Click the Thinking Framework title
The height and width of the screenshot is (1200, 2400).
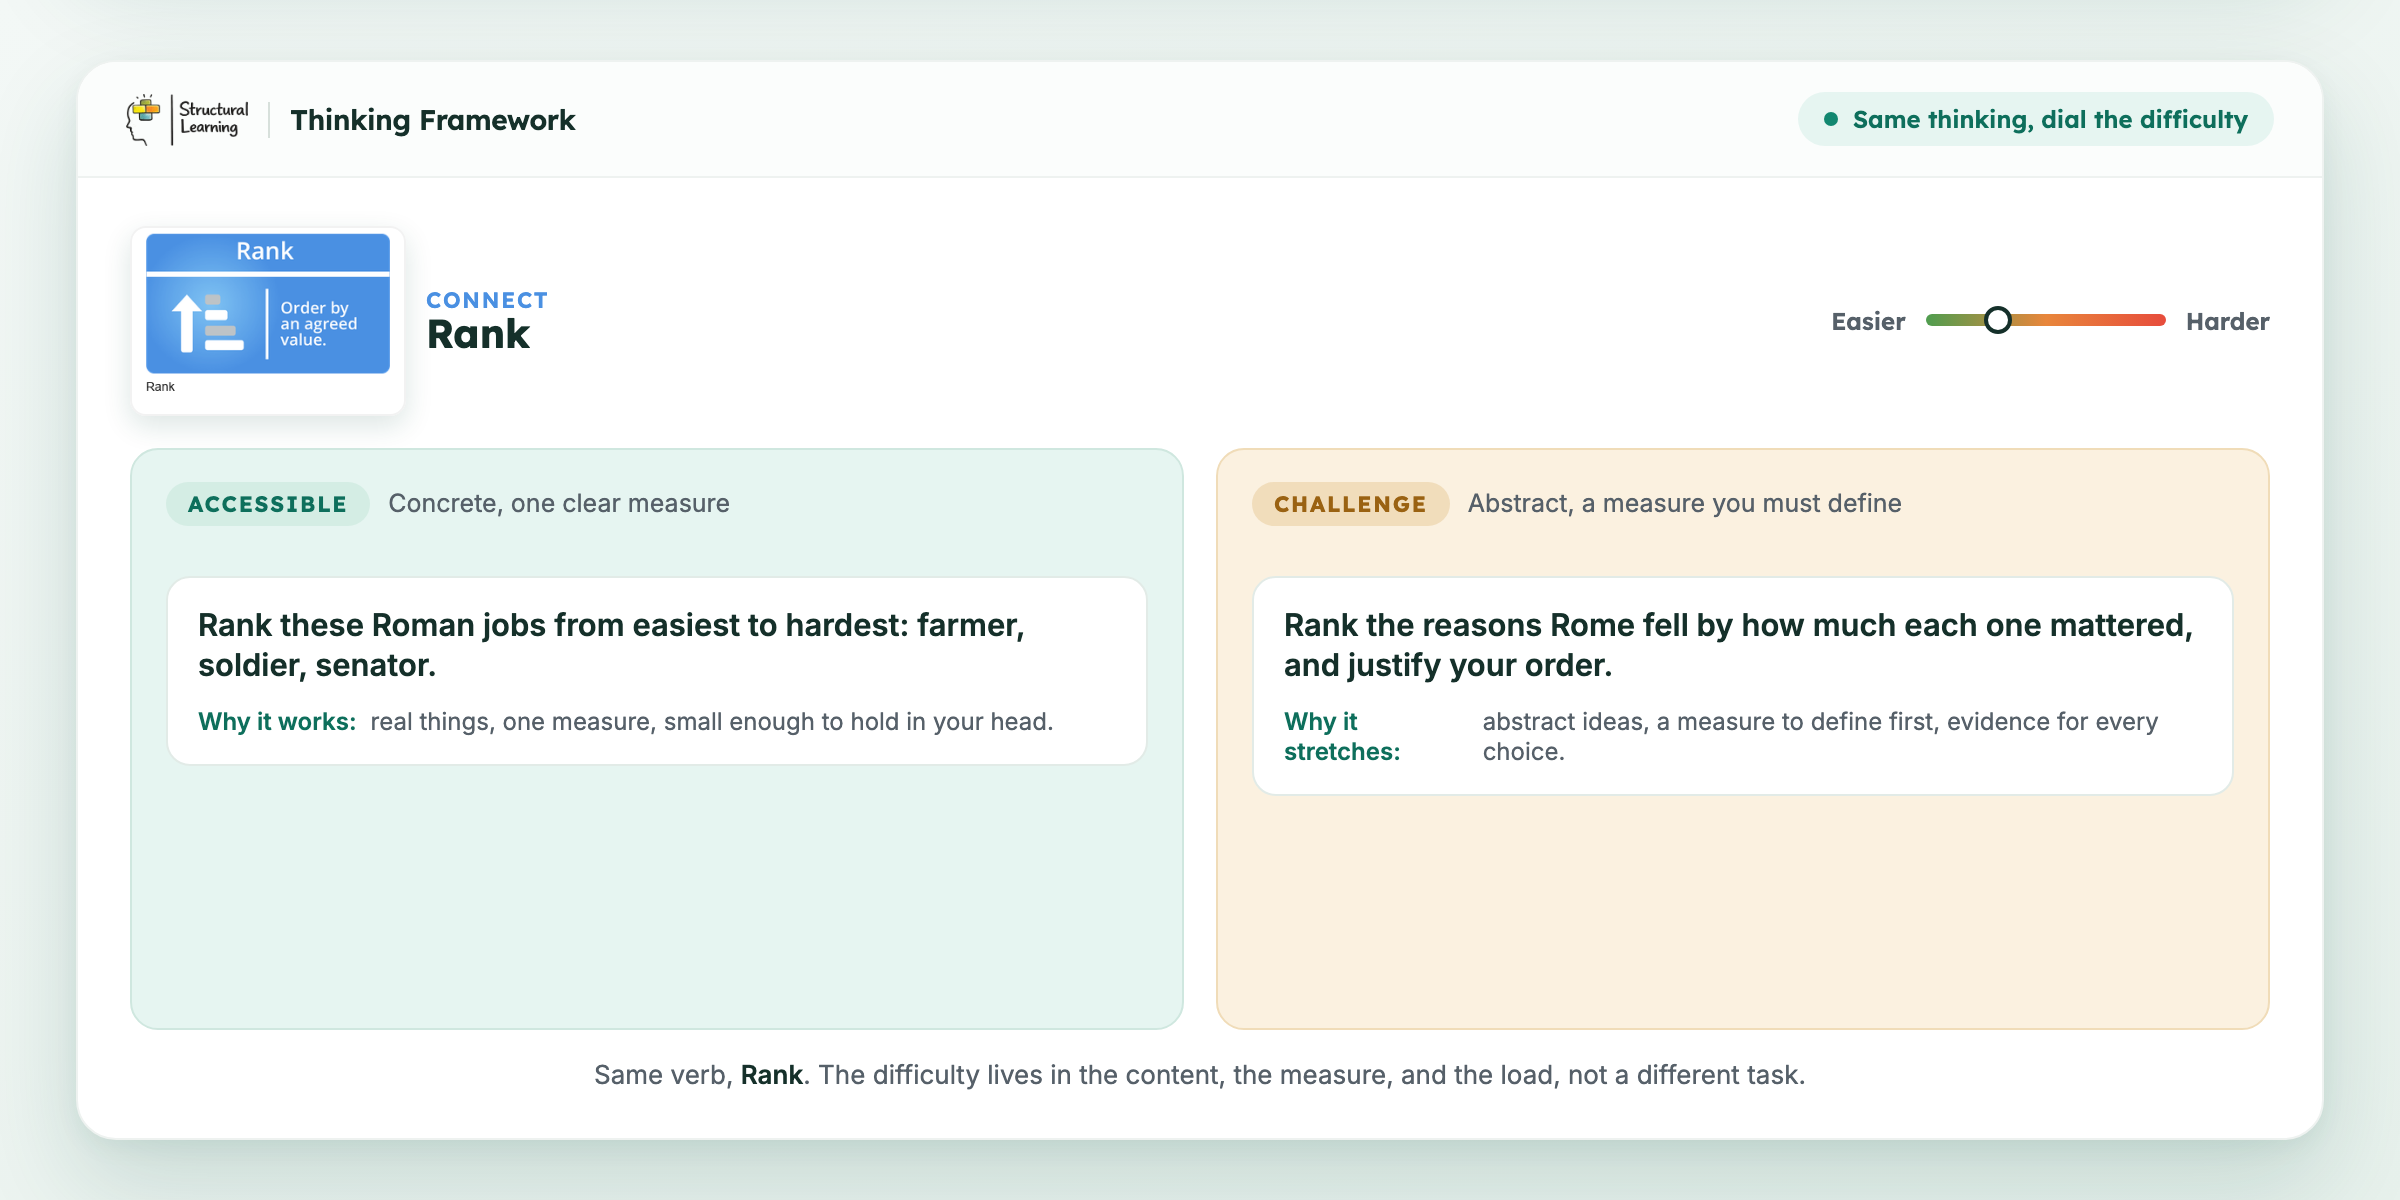[433, 120]
